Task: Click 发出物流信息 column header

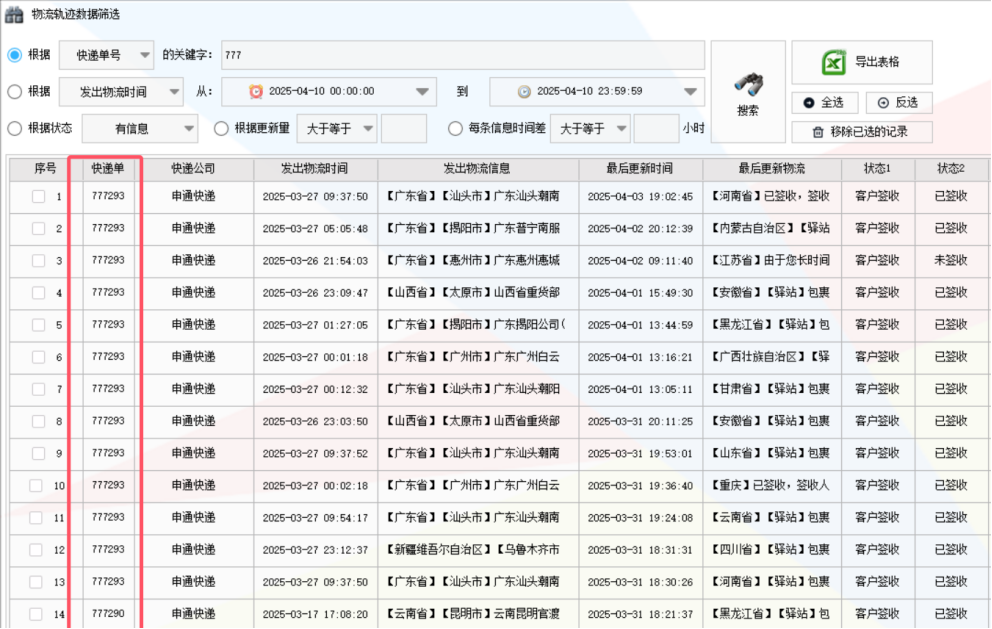Action: (x=476, y=168)
